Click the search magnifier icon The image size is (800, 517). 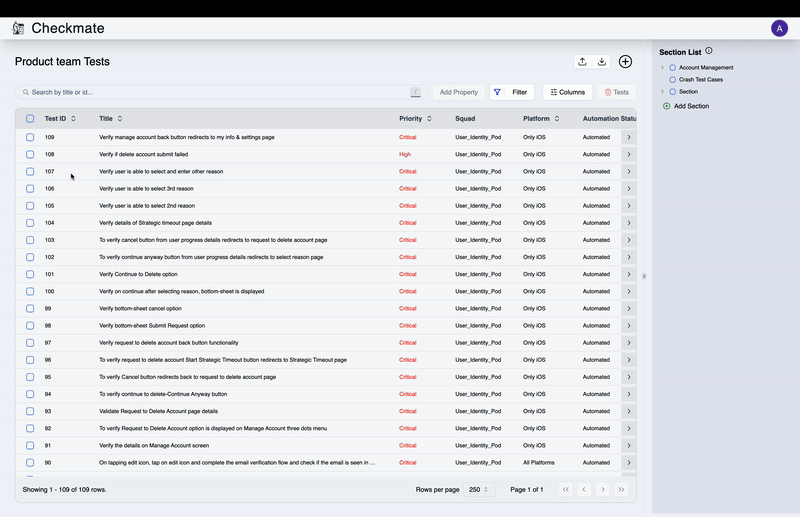pos(26,92)
